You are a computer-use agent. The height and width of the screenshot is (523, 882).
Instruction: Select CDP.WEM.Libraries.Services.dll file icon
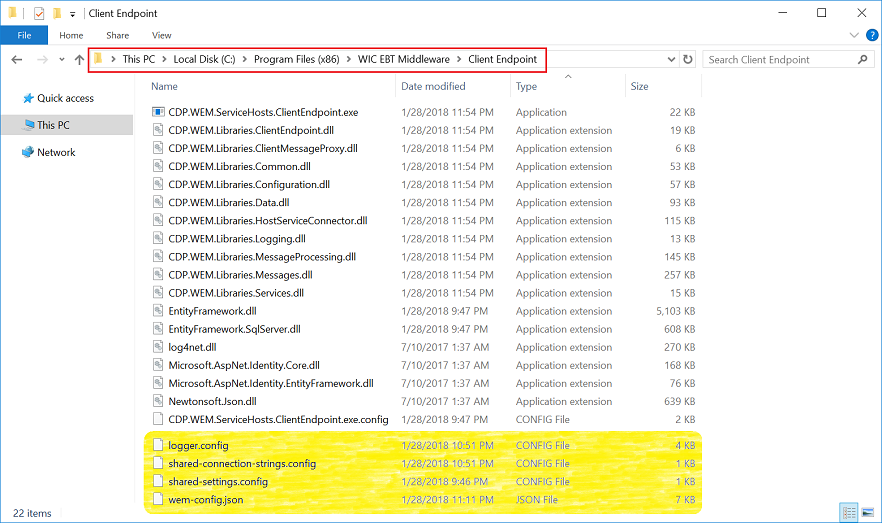click(x=158, y=292)
